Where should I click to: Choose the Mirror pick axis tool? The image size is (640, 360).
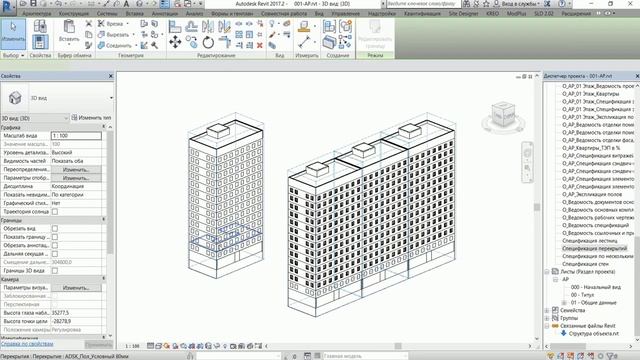(x=208, y=27)
